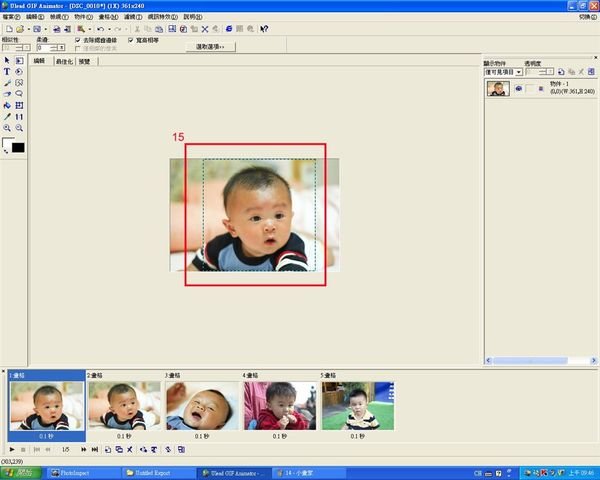Select the paint bucket fill tool
The width and height of the screenshot is (600, 480).
[7, 105]
